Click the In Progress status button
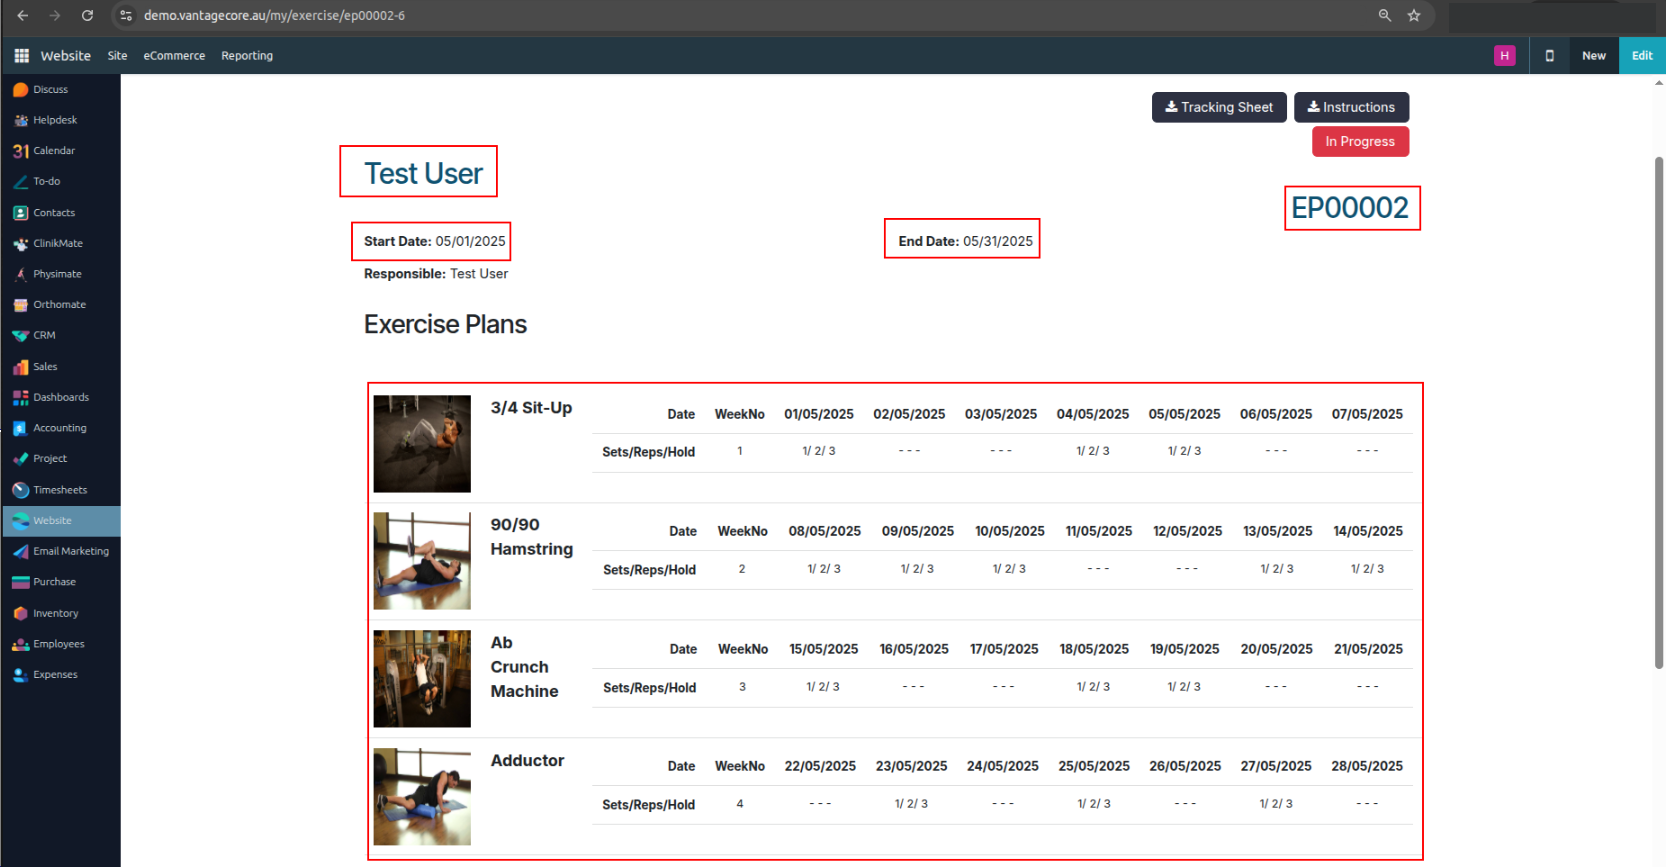Viewport: 1666px width, 867px height. click(1359, 142)
